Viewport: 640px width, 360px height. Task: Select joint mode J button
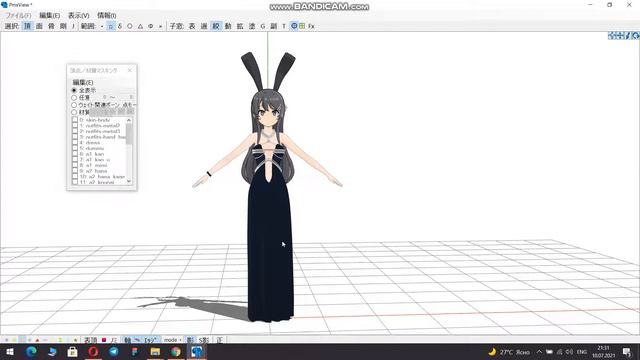73,26
